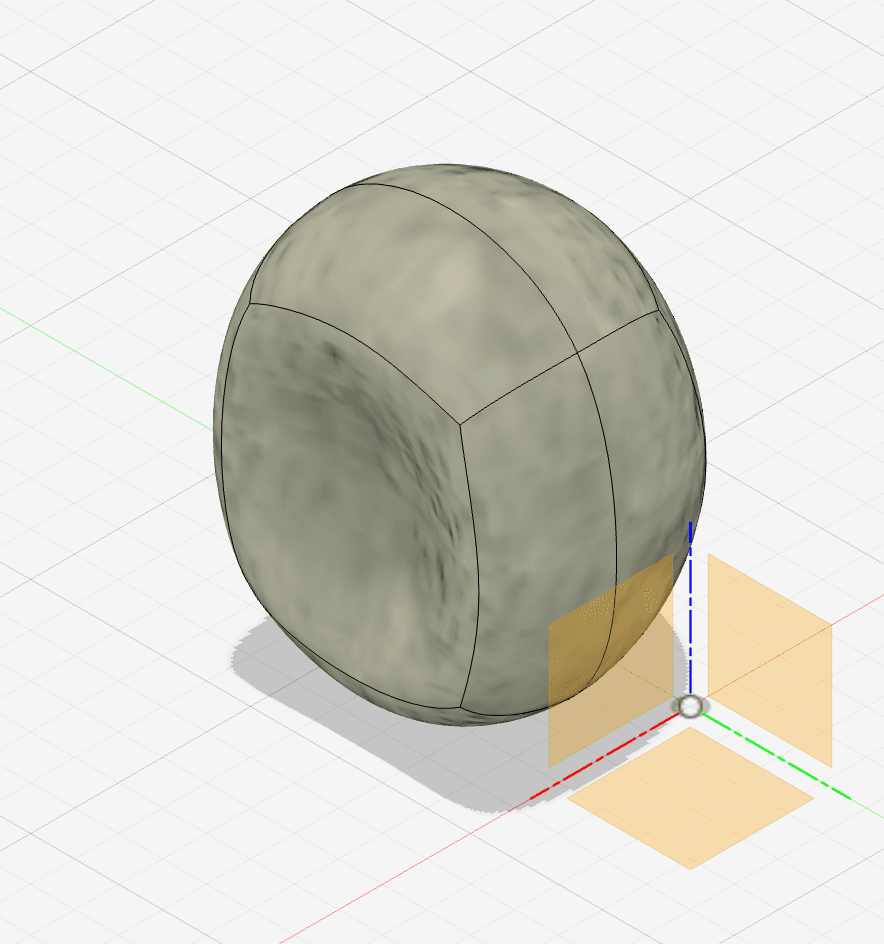The width and height of the screenshot is (884, 944).
Task: Select the vertical origin plane overlapping the body
Action: 610,660
